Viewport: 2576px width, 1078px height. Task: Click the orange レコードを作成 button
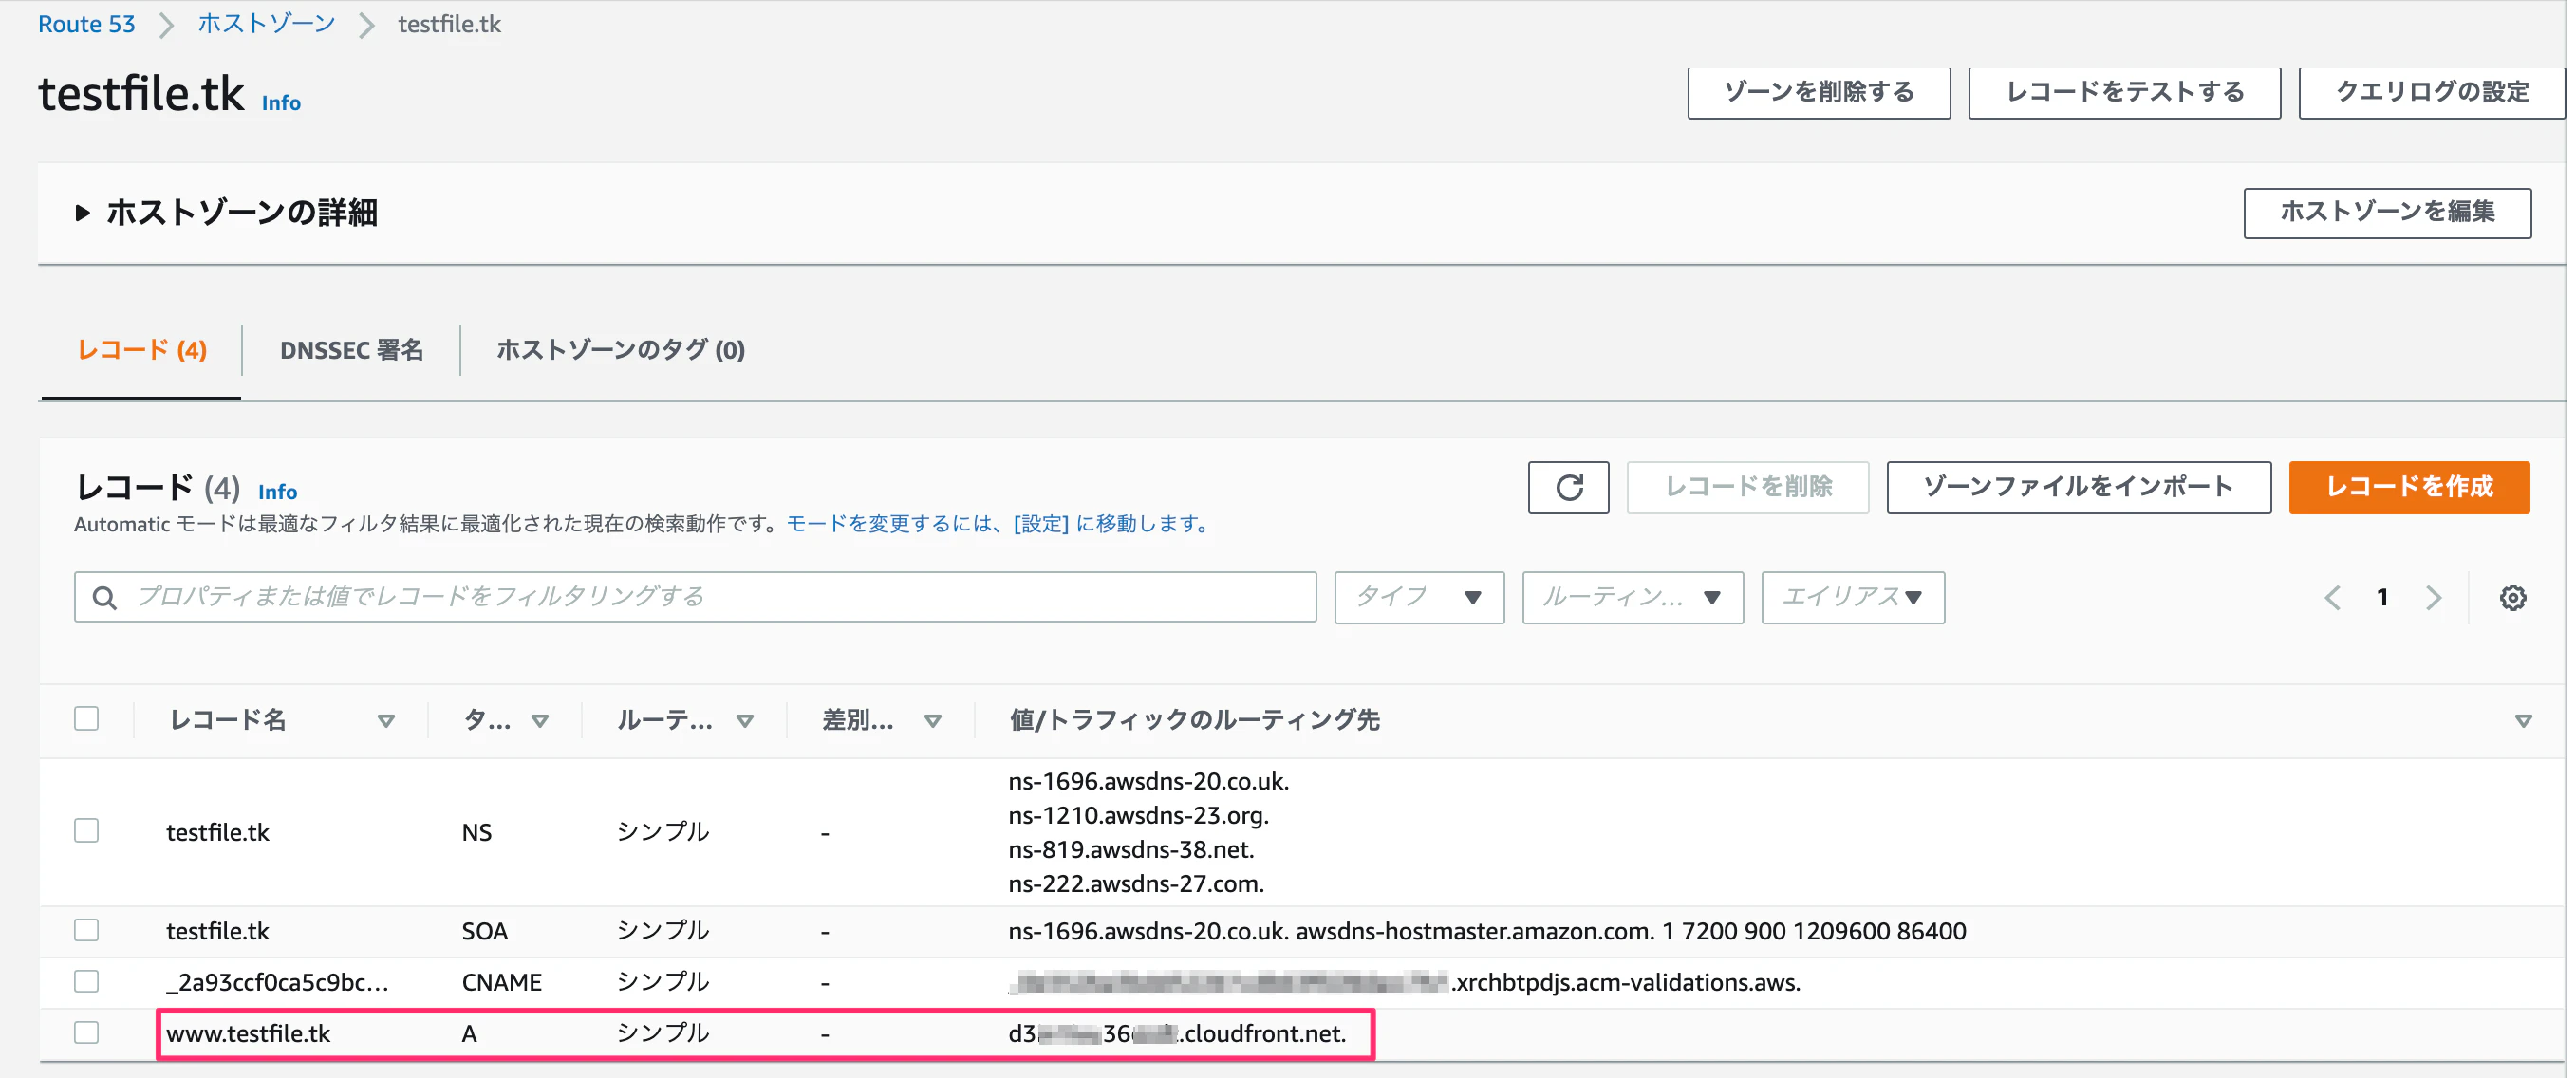tap(2408, 487)
